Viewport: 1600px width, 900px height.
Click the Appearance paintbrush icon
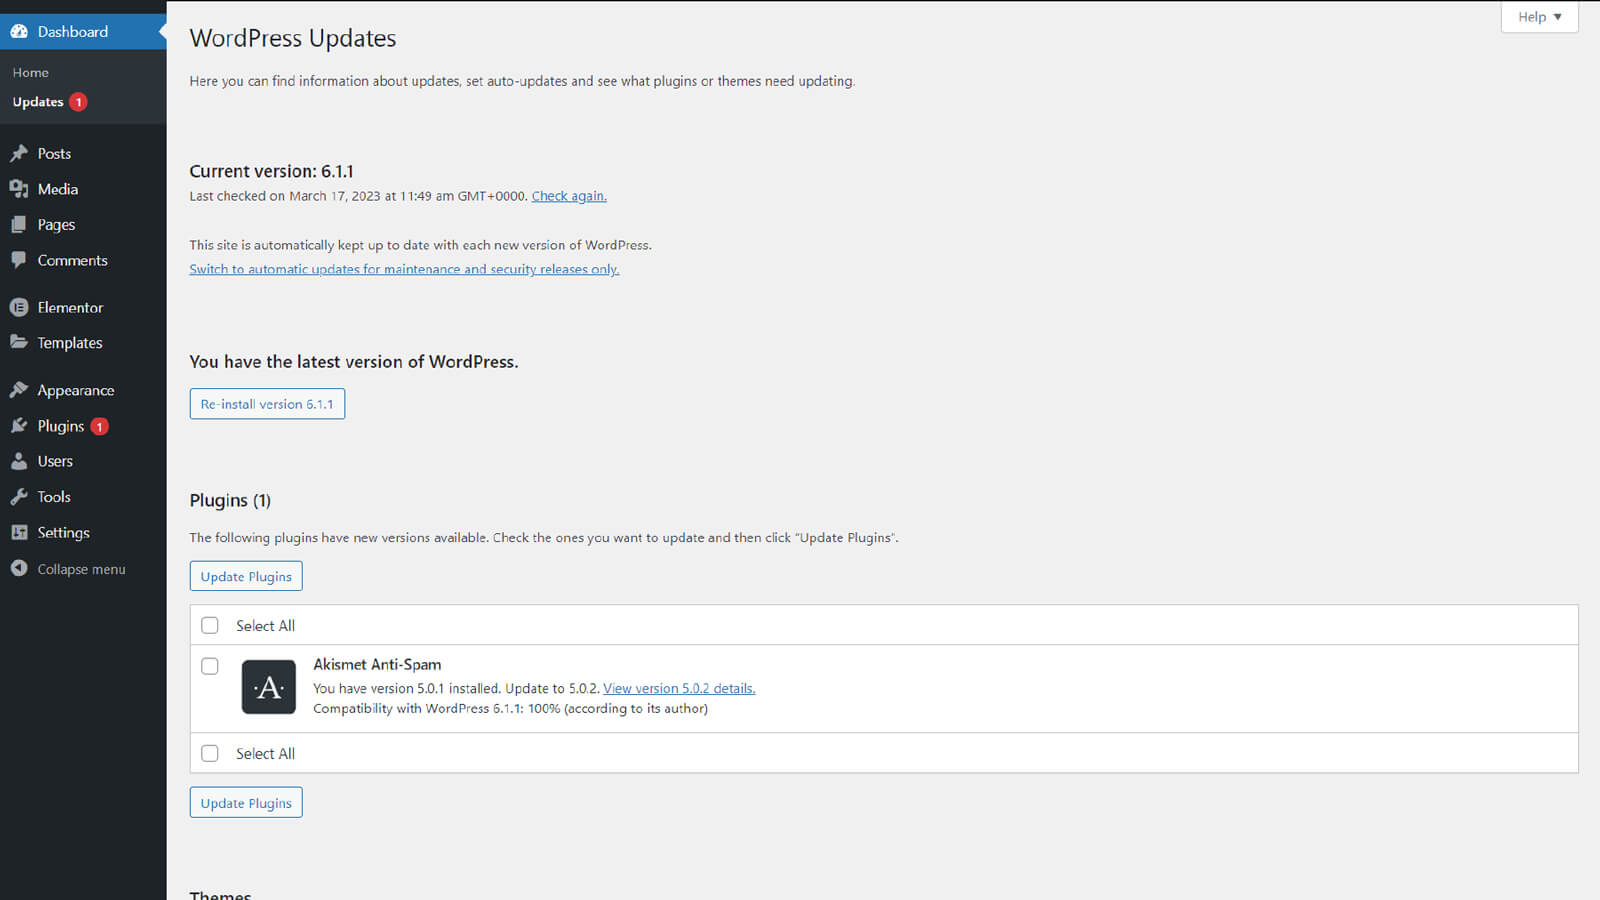point(19,390)
